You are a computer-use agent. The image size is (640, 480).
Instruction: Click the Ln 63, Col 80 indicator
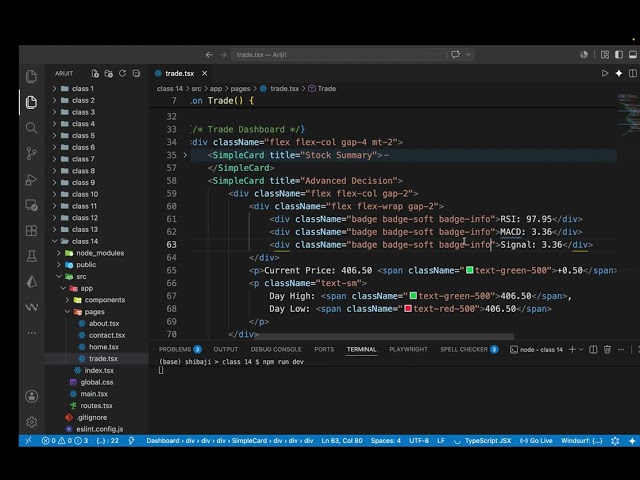342,441
